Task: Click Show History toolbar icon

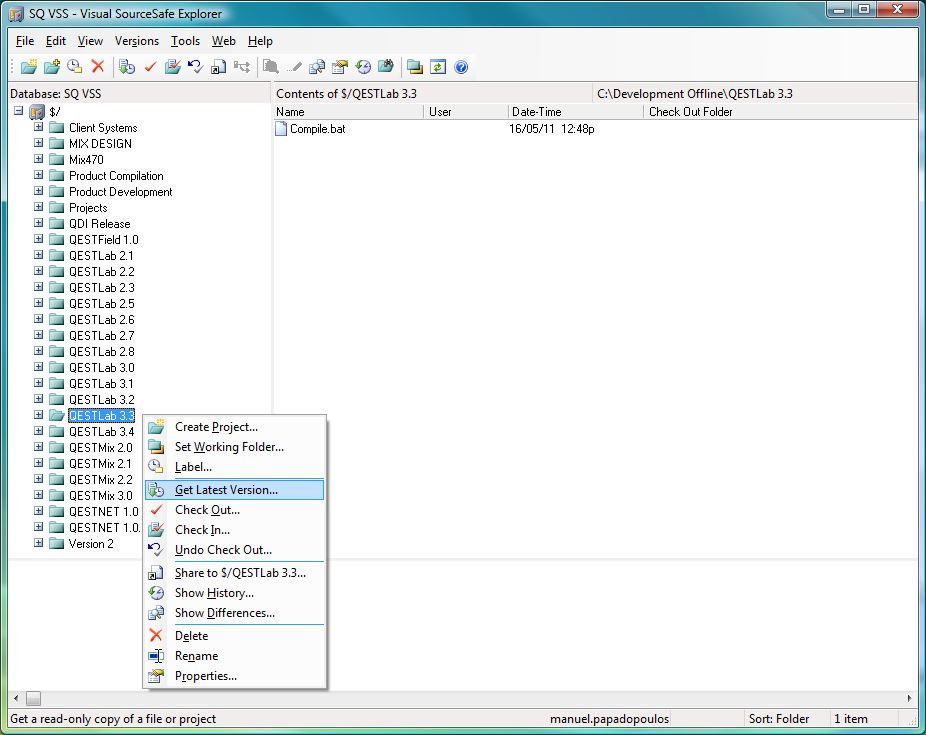Action: click(x=363, y=67)
